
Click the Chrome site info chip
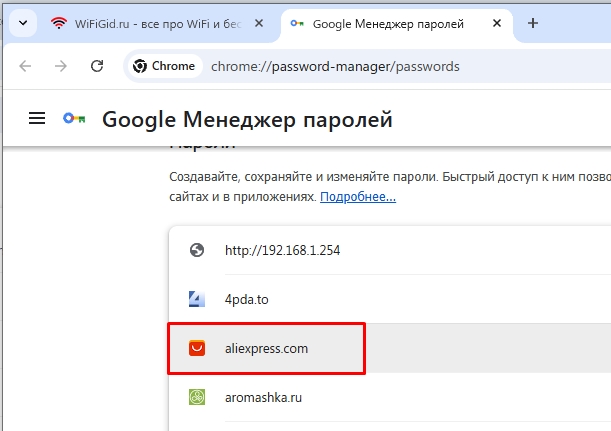(x=163, y=66)
